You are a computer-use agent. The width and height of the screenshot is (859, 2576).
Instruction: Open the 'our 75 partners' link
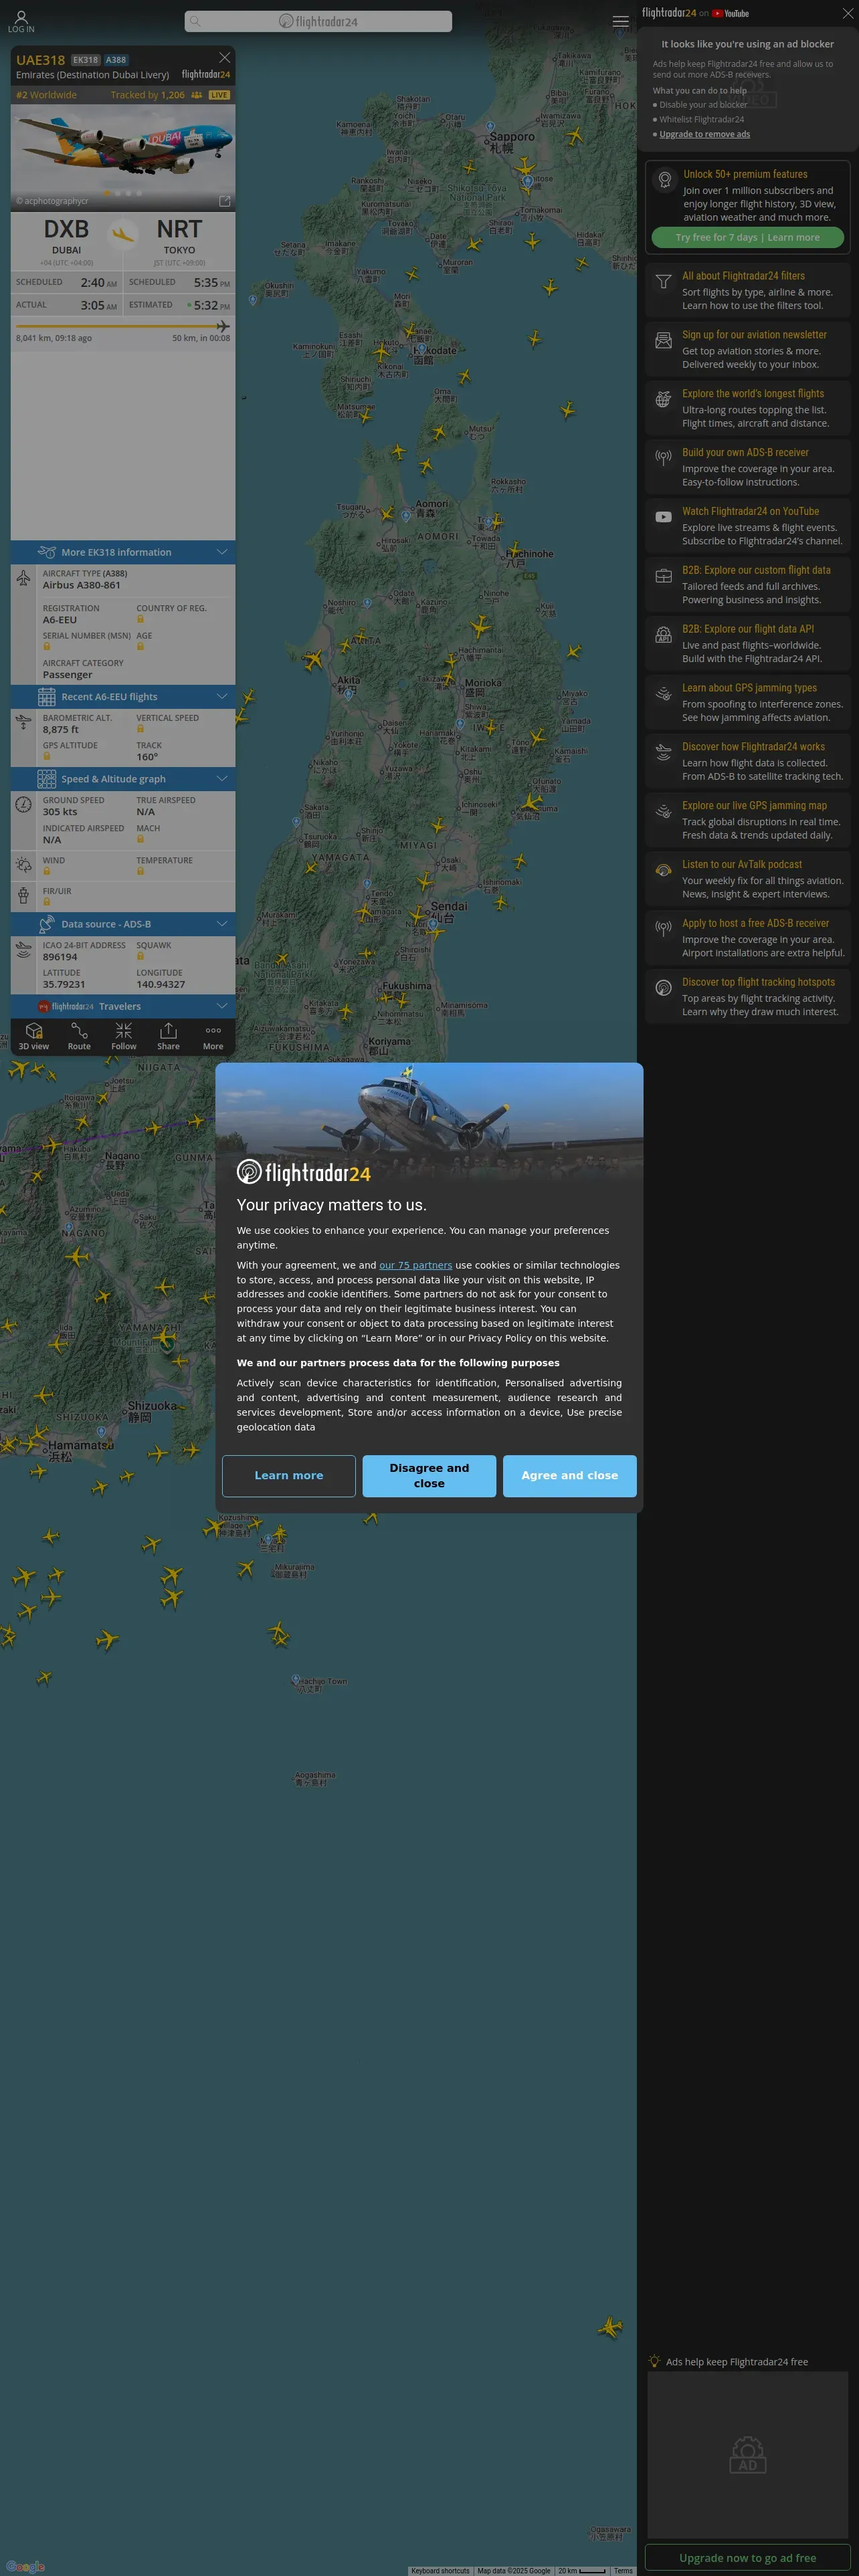pos(415,1265)
